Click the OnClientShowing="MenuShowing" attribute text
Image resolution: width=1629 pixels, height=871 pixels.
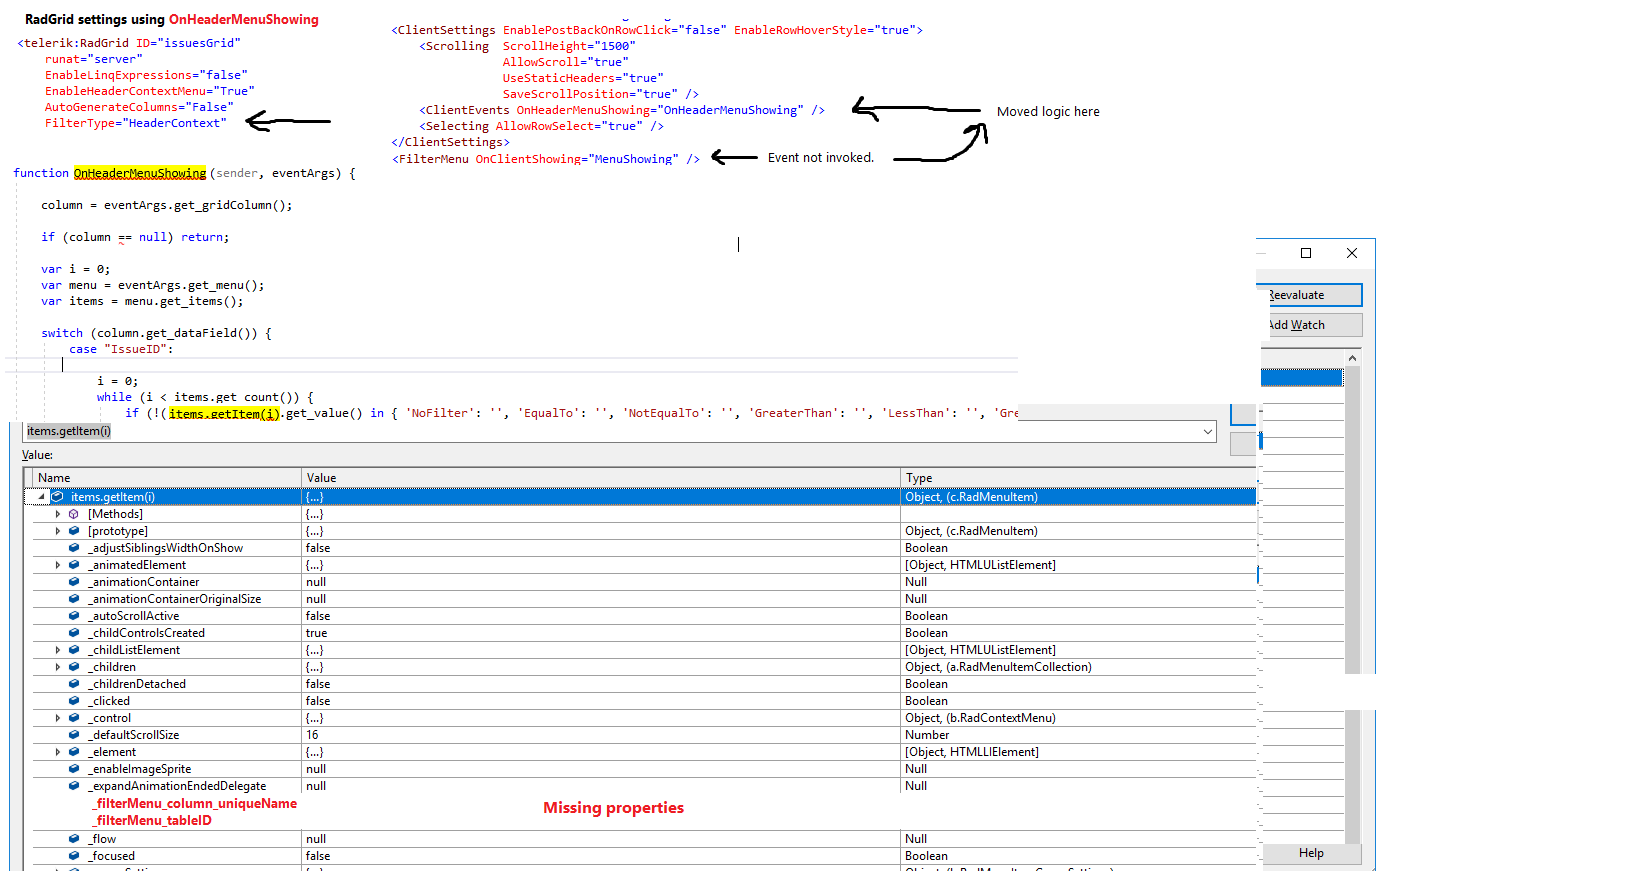(577, 159)
